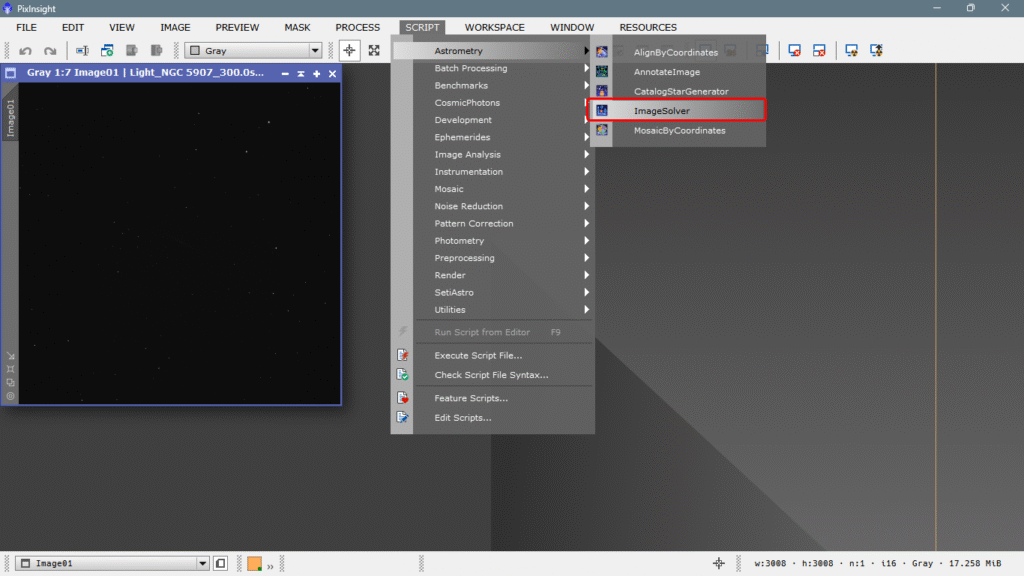Expand the Mosaic submenu

point(492,189)
